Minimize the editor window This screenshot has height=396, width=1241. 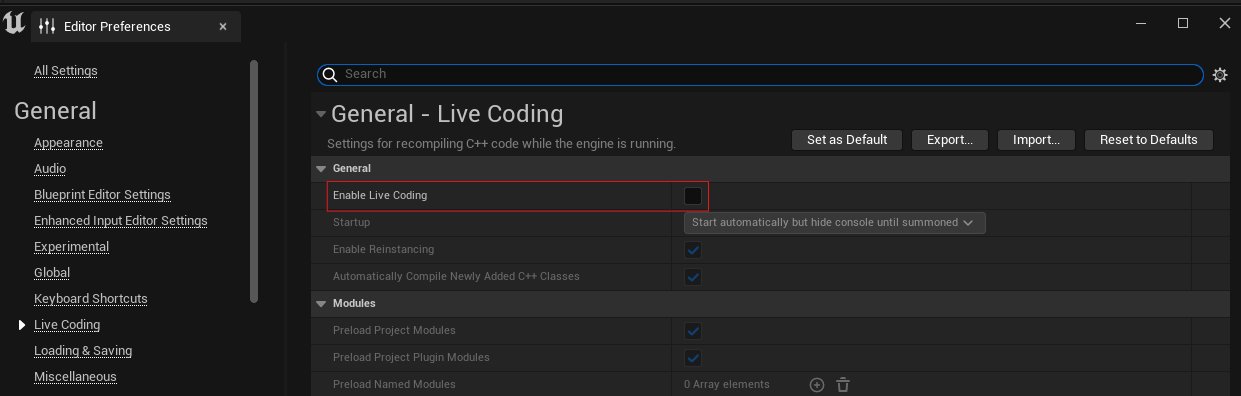click(1141, 22)
